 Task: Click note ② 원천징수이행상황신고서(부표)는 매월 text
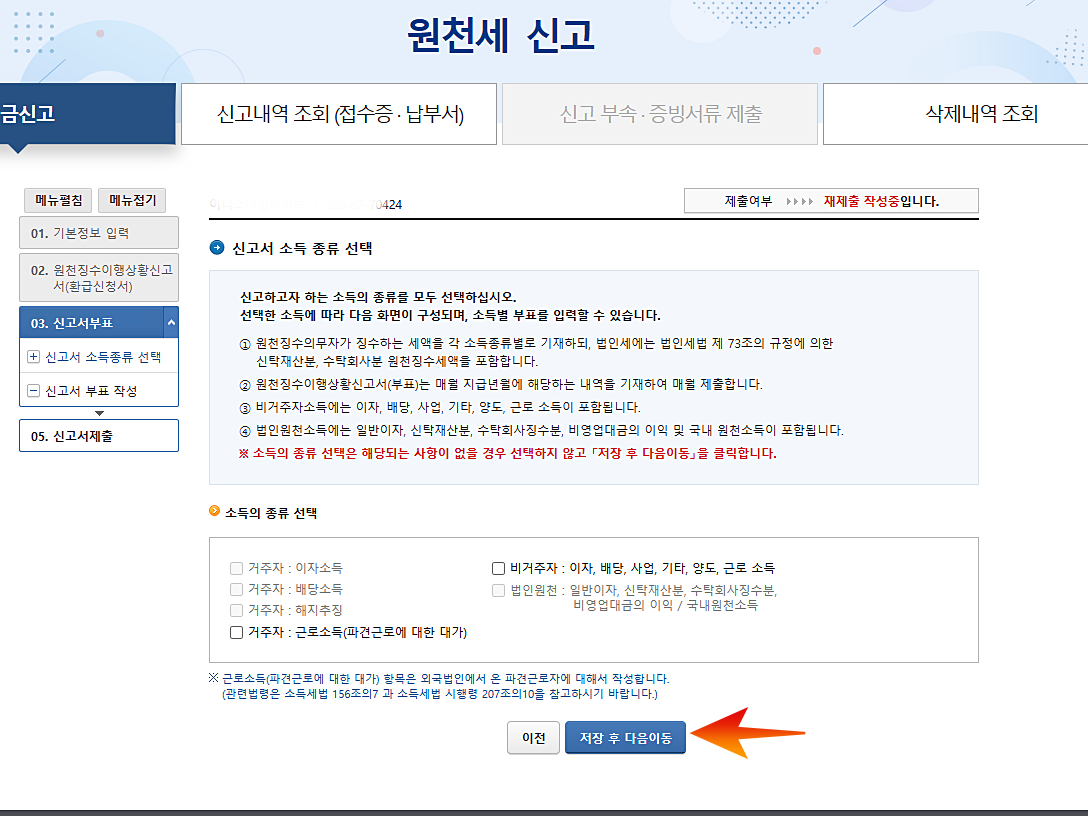pyautogui.click(x=501, y=384)
